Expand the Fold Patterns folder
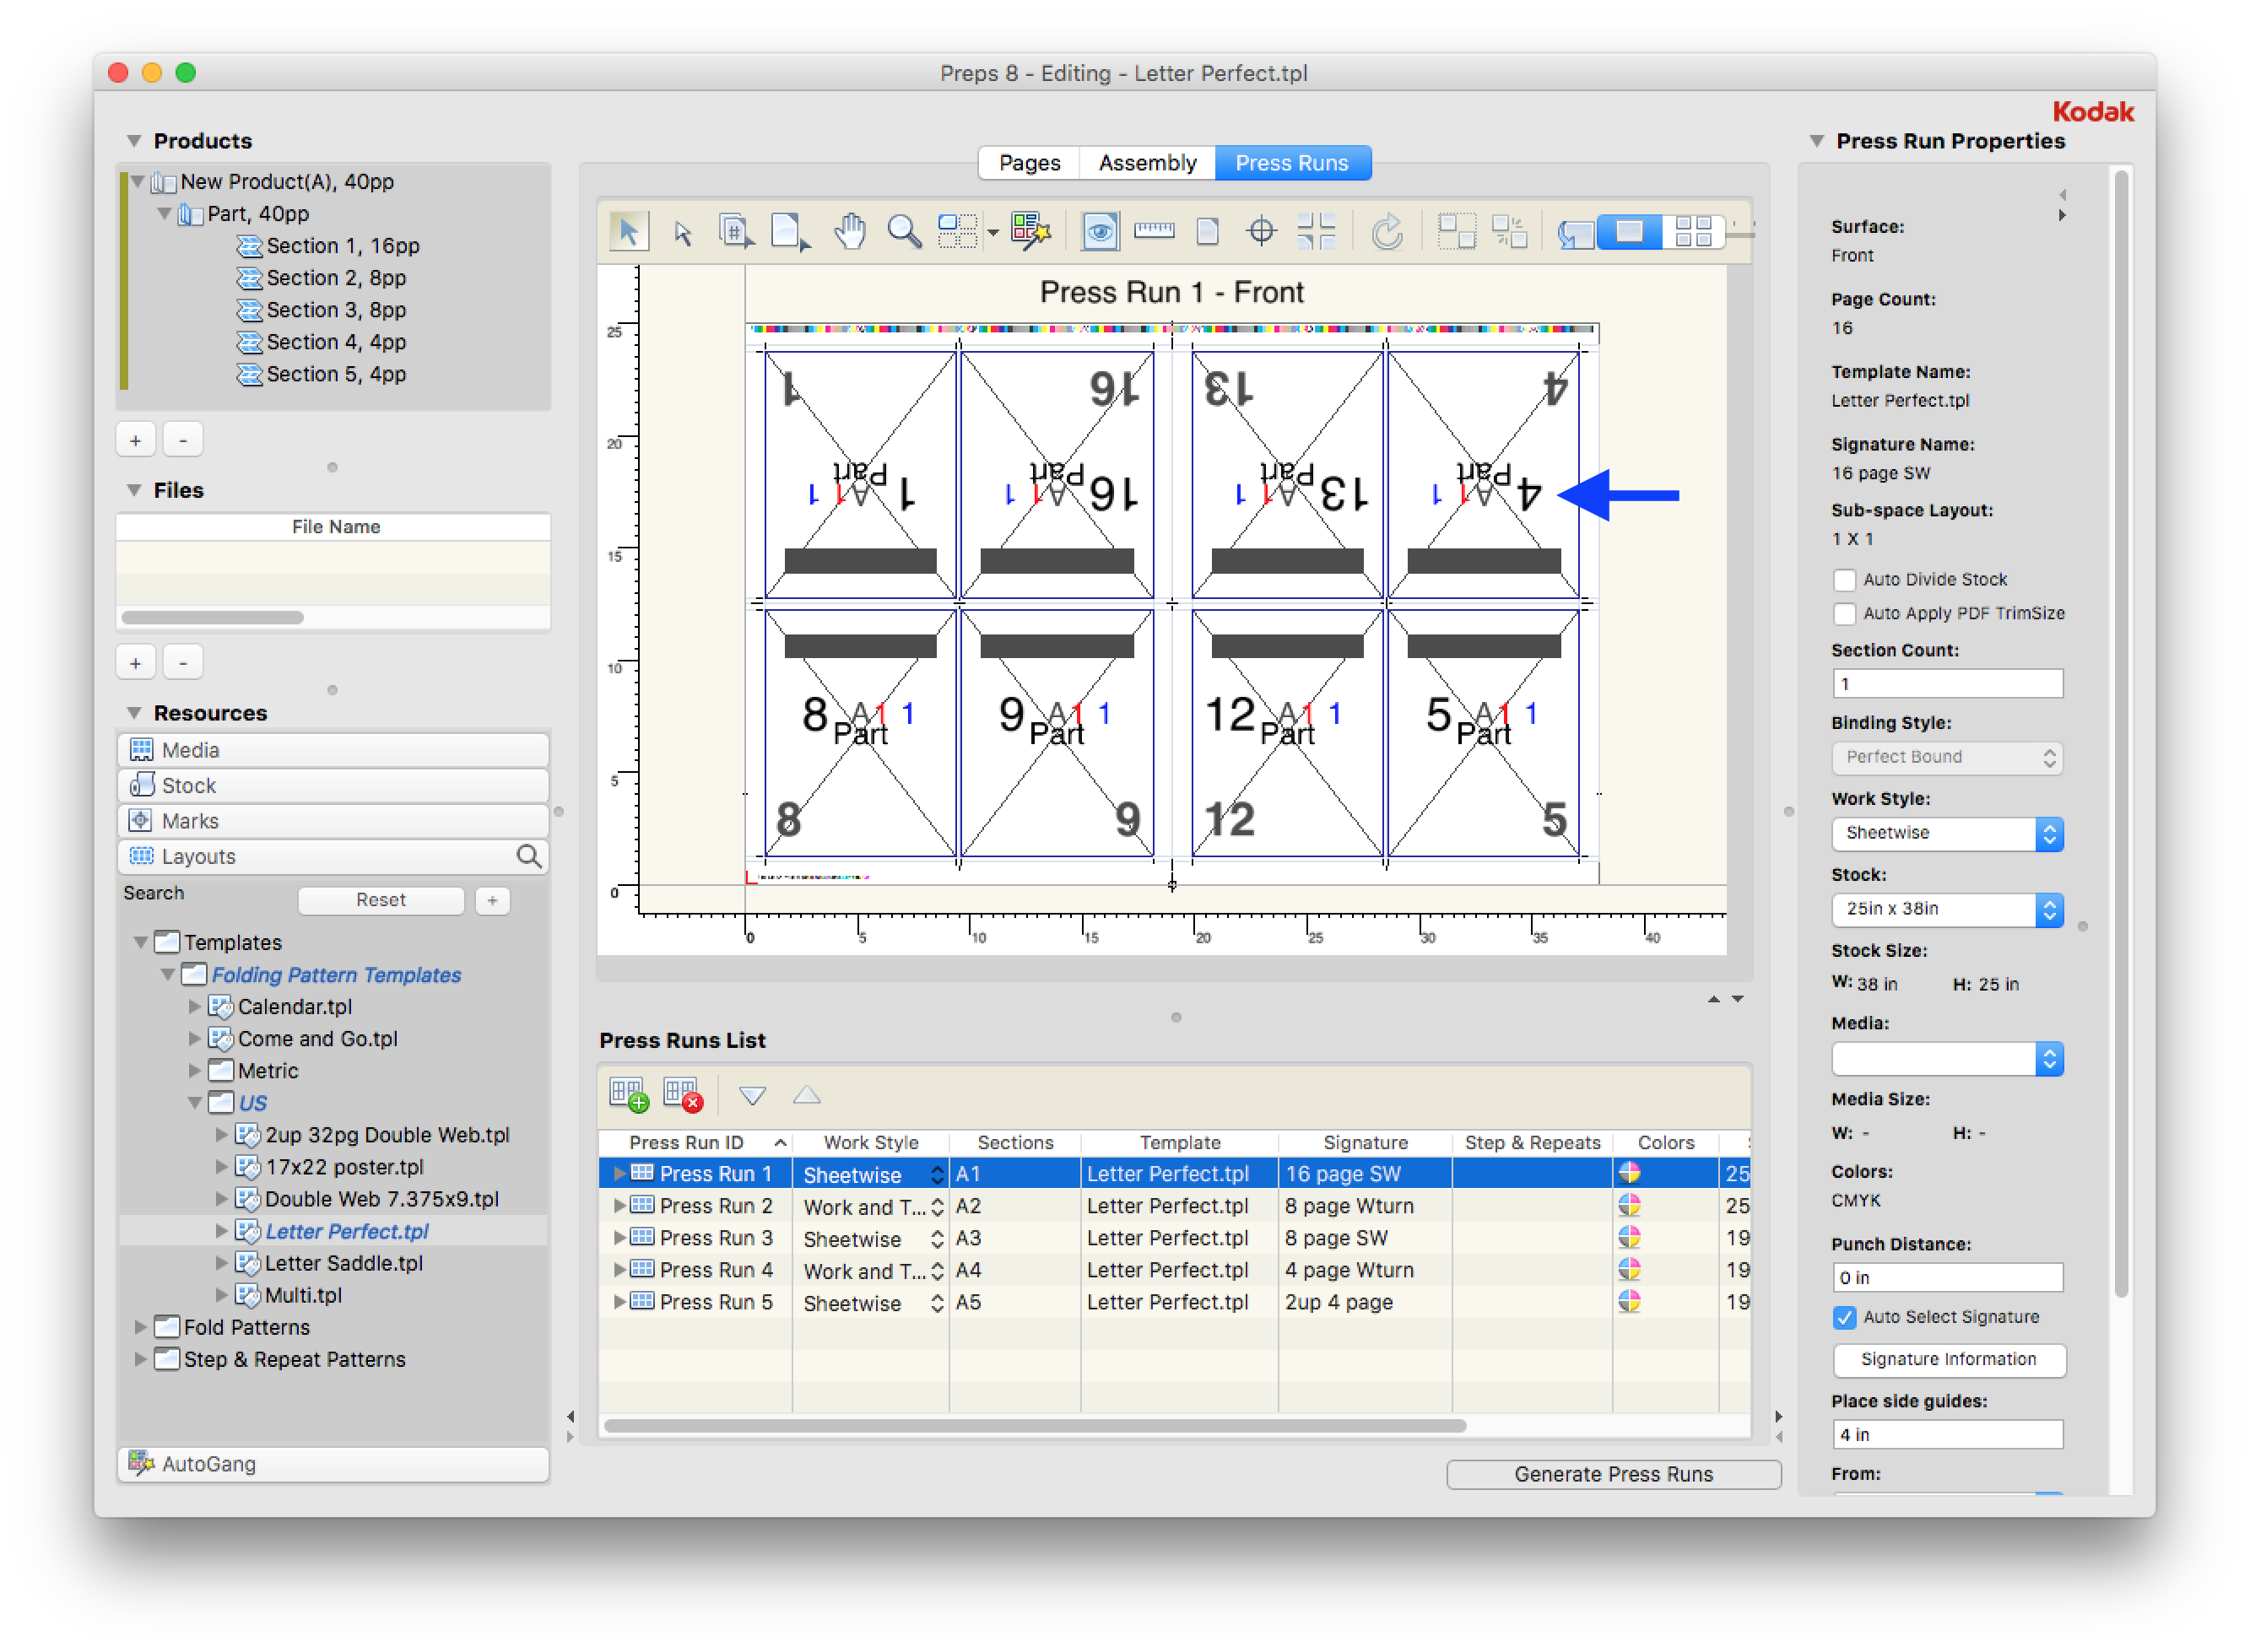 click(141, 1327)
